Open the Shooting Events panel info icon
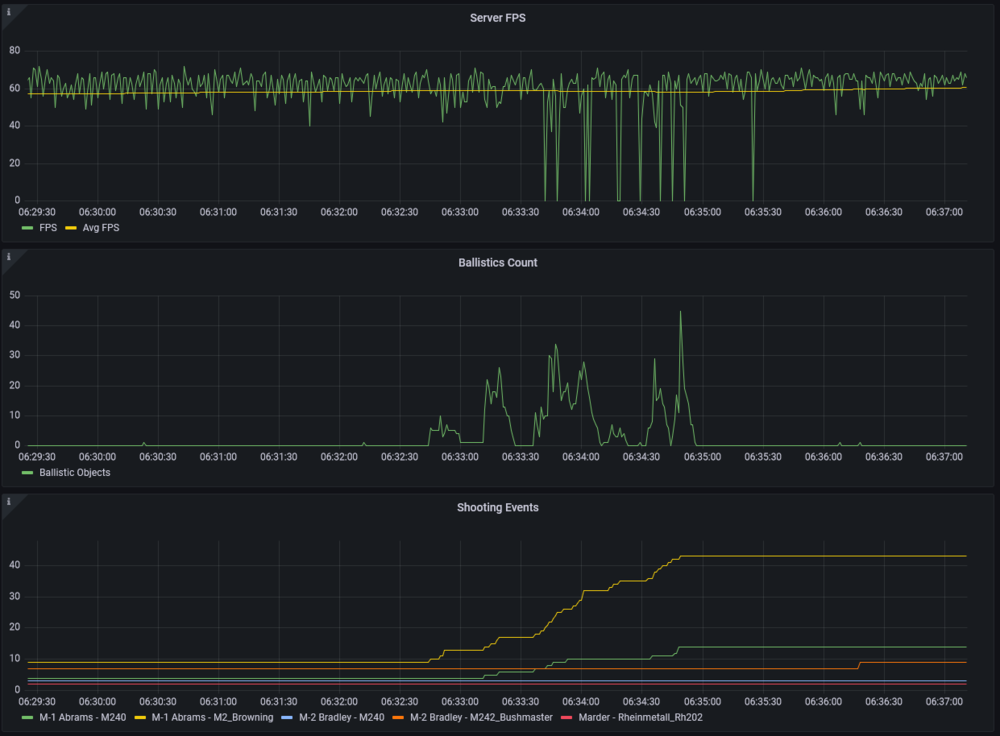This screenshot has height=736, width=1000. 8,502
